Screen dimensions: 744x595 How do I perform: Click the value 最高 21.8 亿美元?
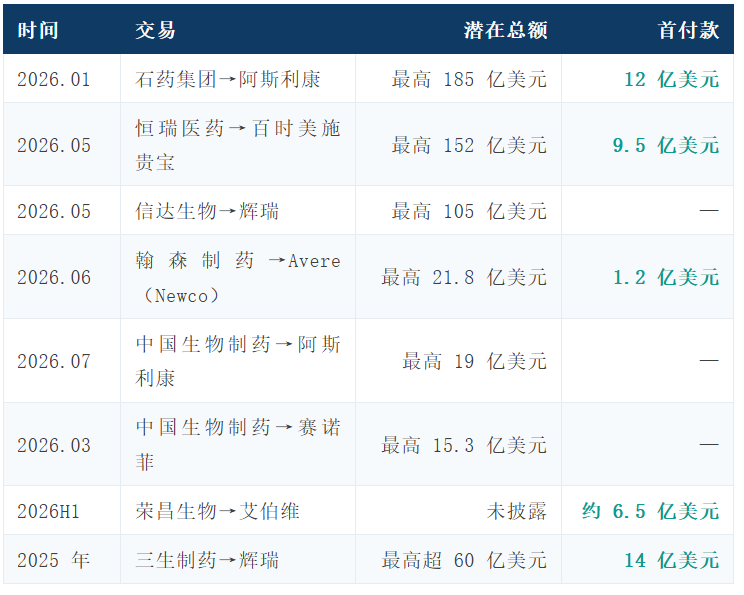(x=464, y=277)
